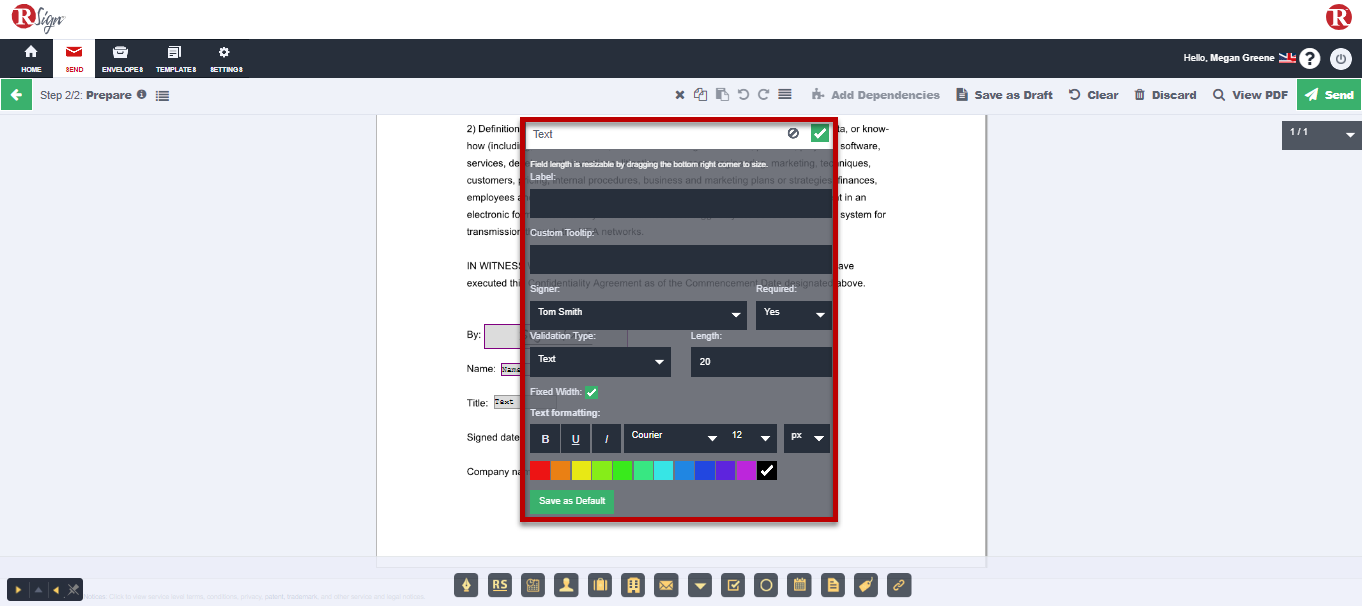Toggle bold text formatting

(x=545, y=439)
